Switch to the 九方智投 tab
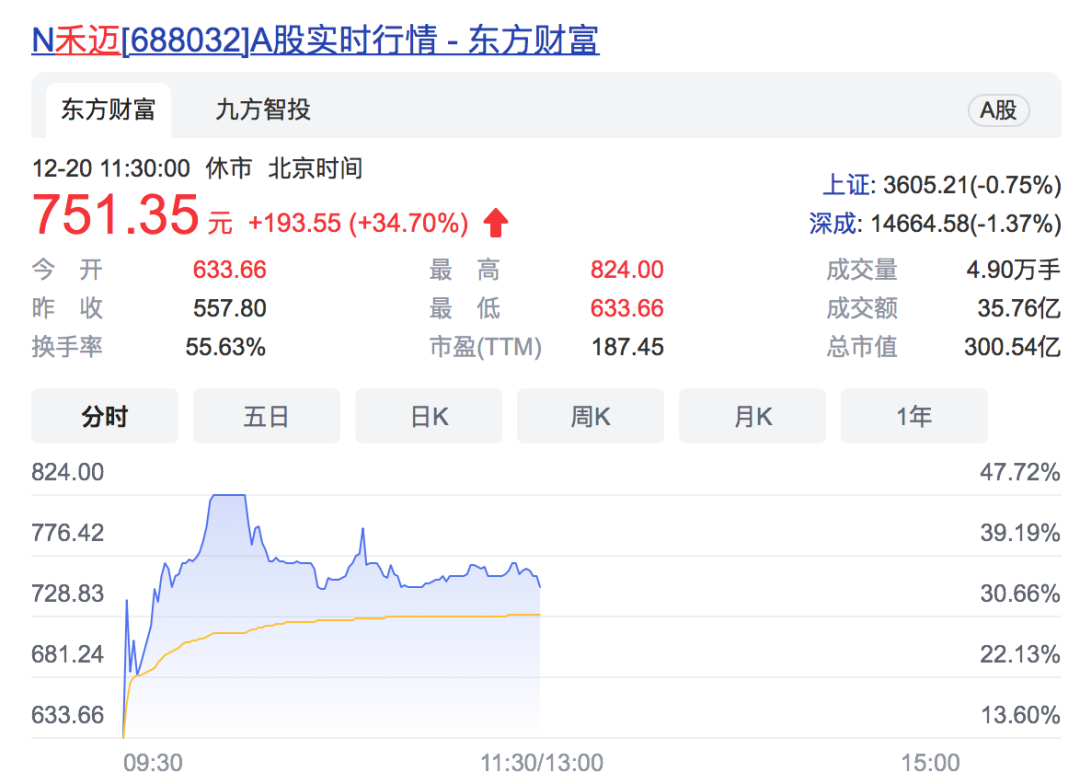 tap(263, 110)
